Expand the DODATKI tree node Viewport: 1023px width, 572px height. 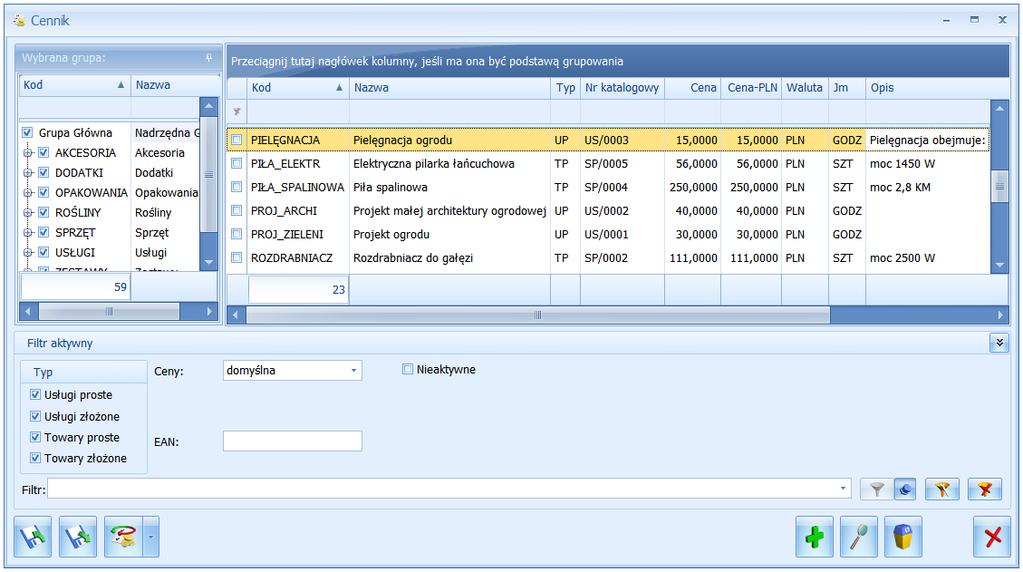[x=27, y=173]
